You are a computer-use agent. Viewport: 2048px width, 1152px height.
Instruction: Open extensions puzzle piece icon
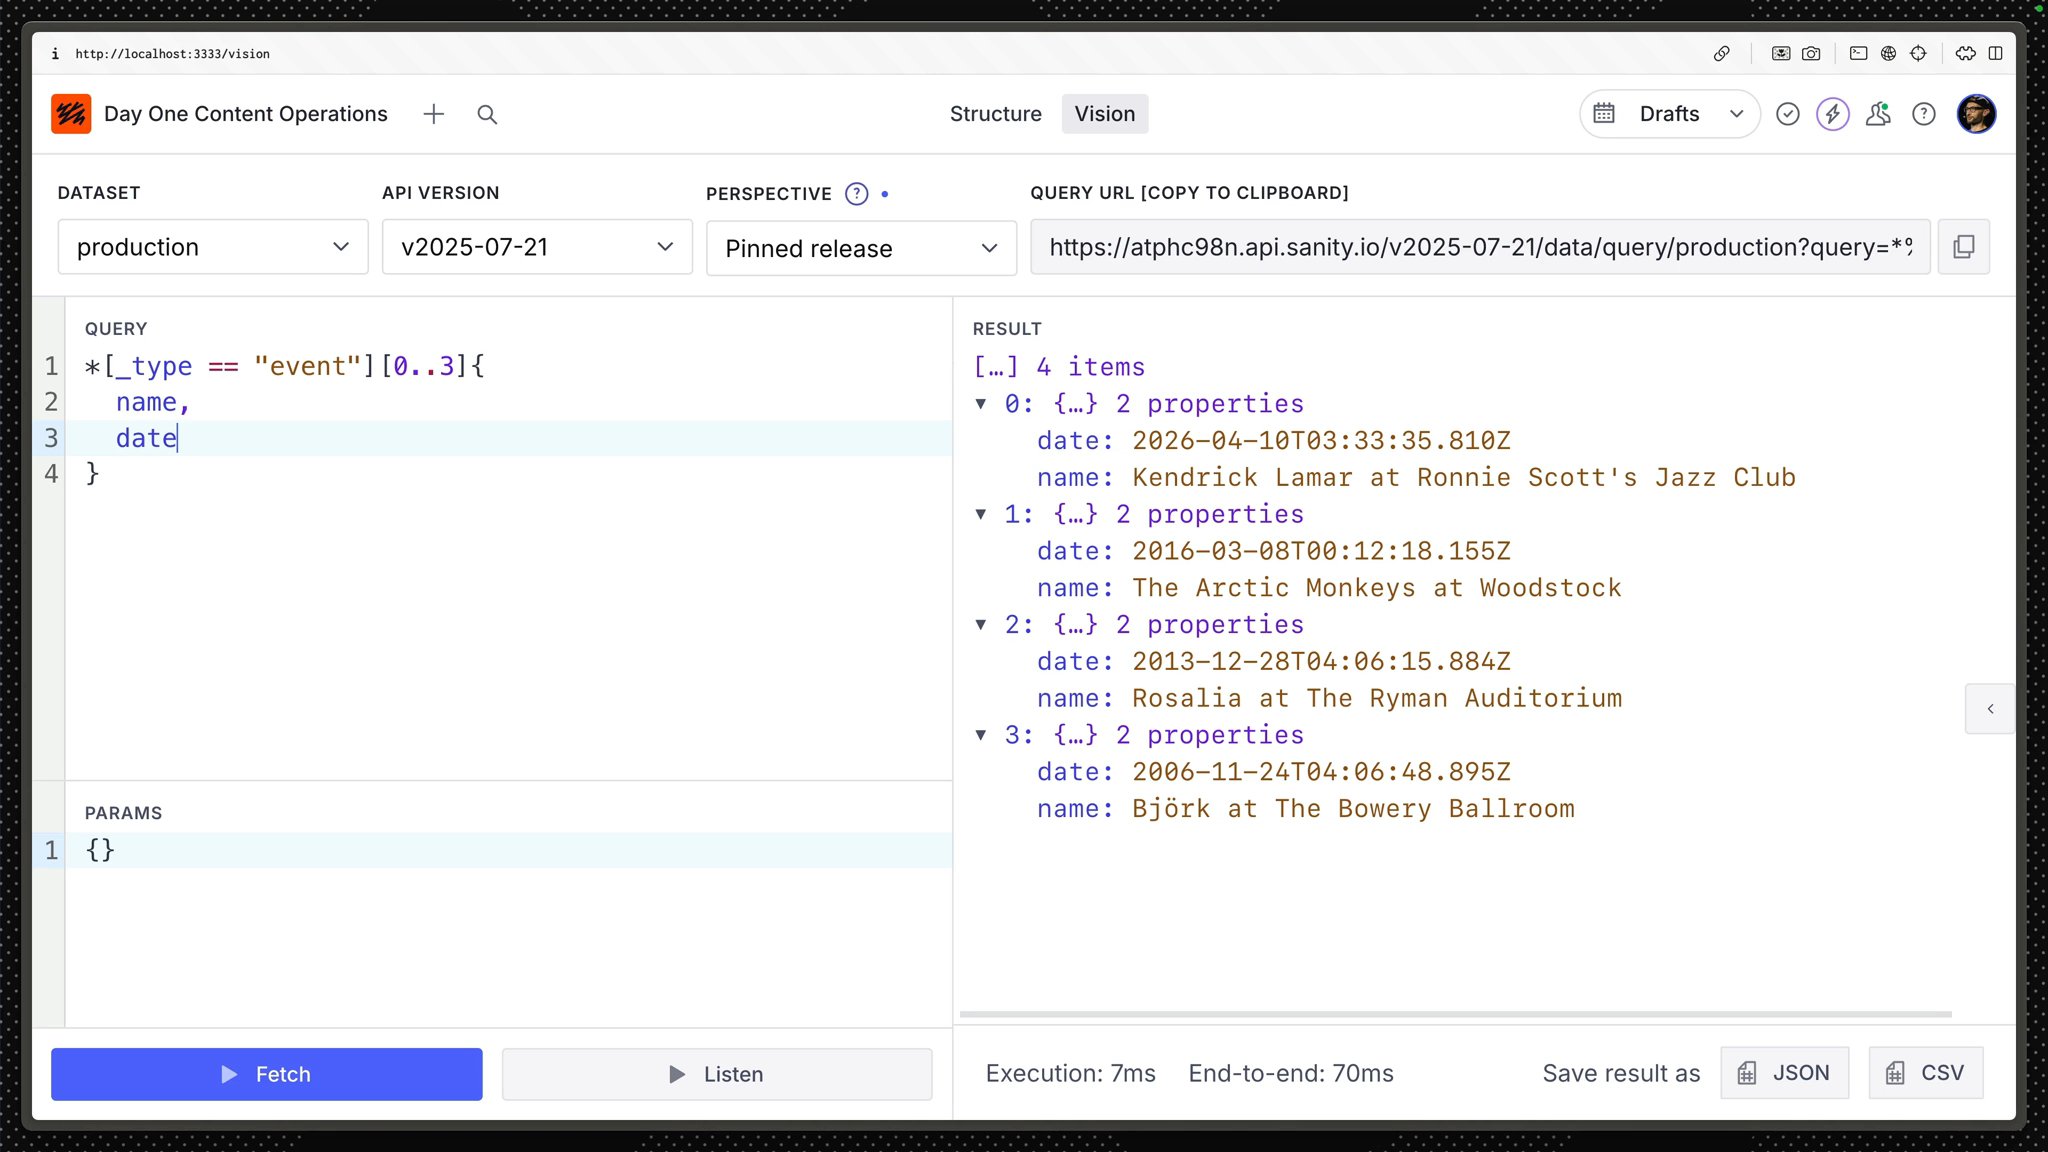(x=1966, y=54)
